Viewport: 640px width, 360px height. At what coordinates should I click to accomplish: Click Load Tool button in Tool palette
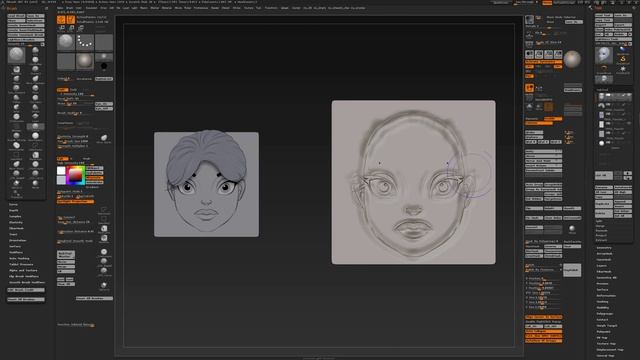604,15
